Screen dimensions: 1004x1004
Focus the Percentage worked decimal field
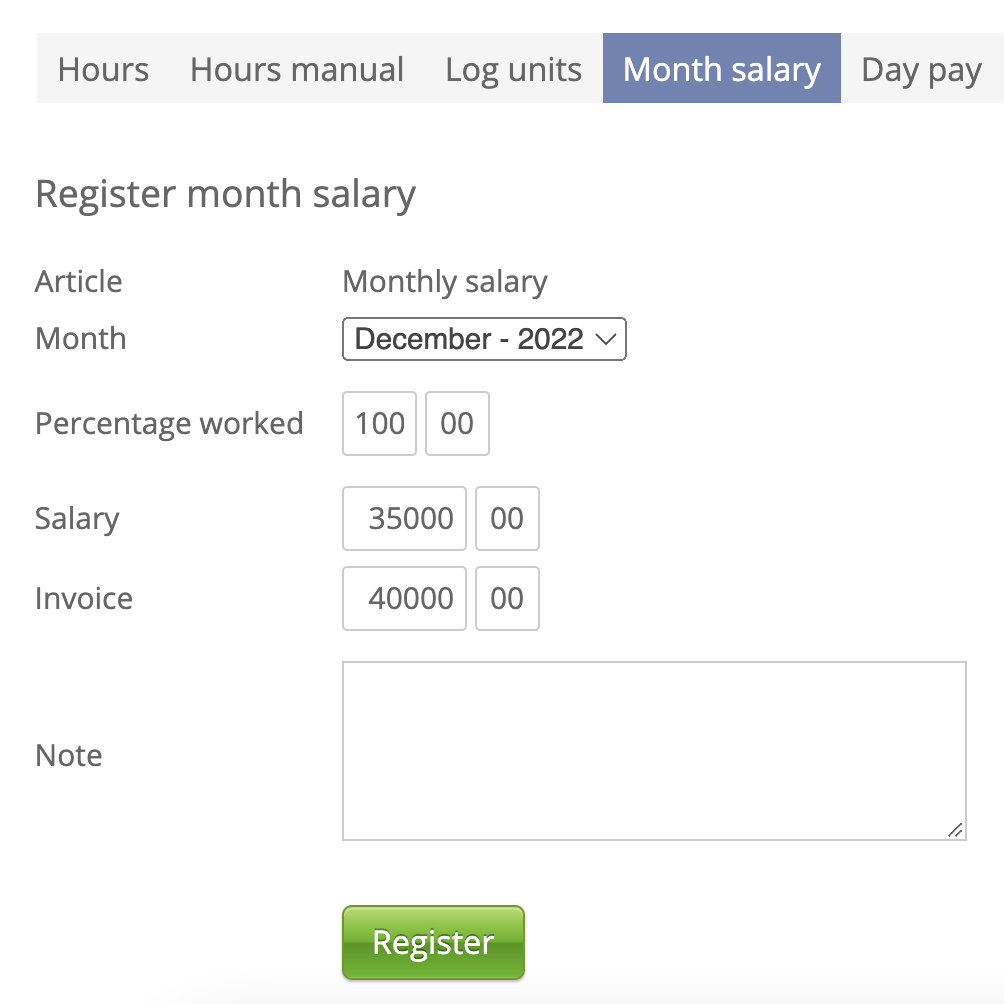457,423
